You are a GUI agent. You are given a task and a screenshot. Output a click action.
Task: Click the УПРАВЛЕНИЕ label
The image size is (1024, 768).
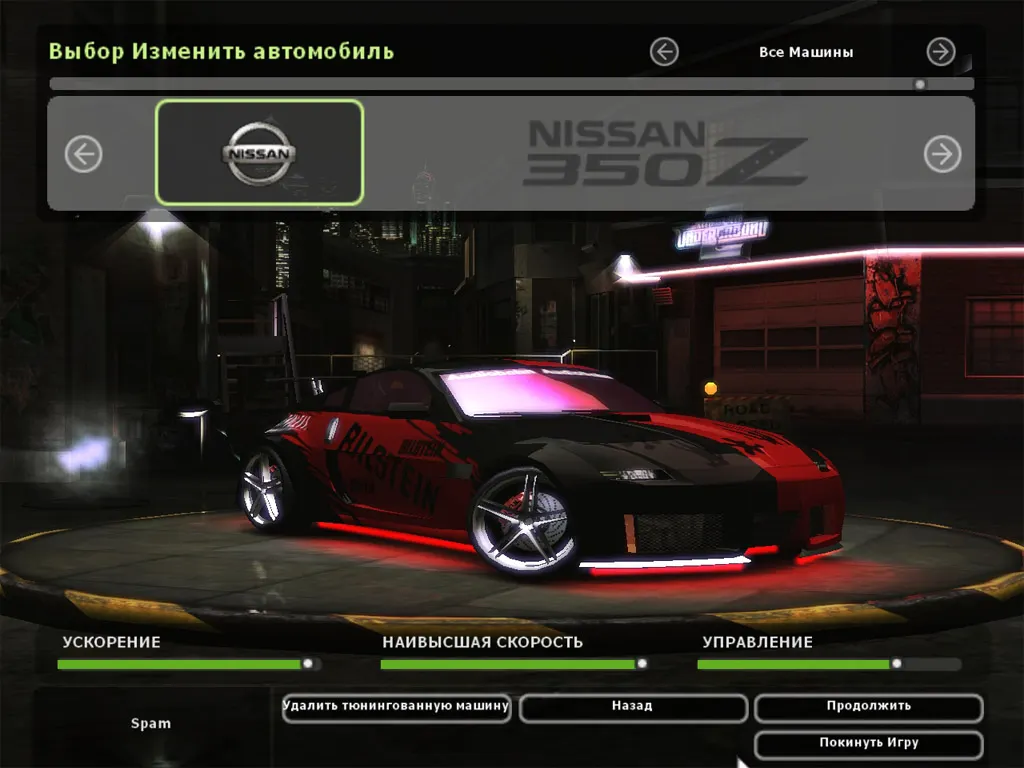(x=758, y=642)
